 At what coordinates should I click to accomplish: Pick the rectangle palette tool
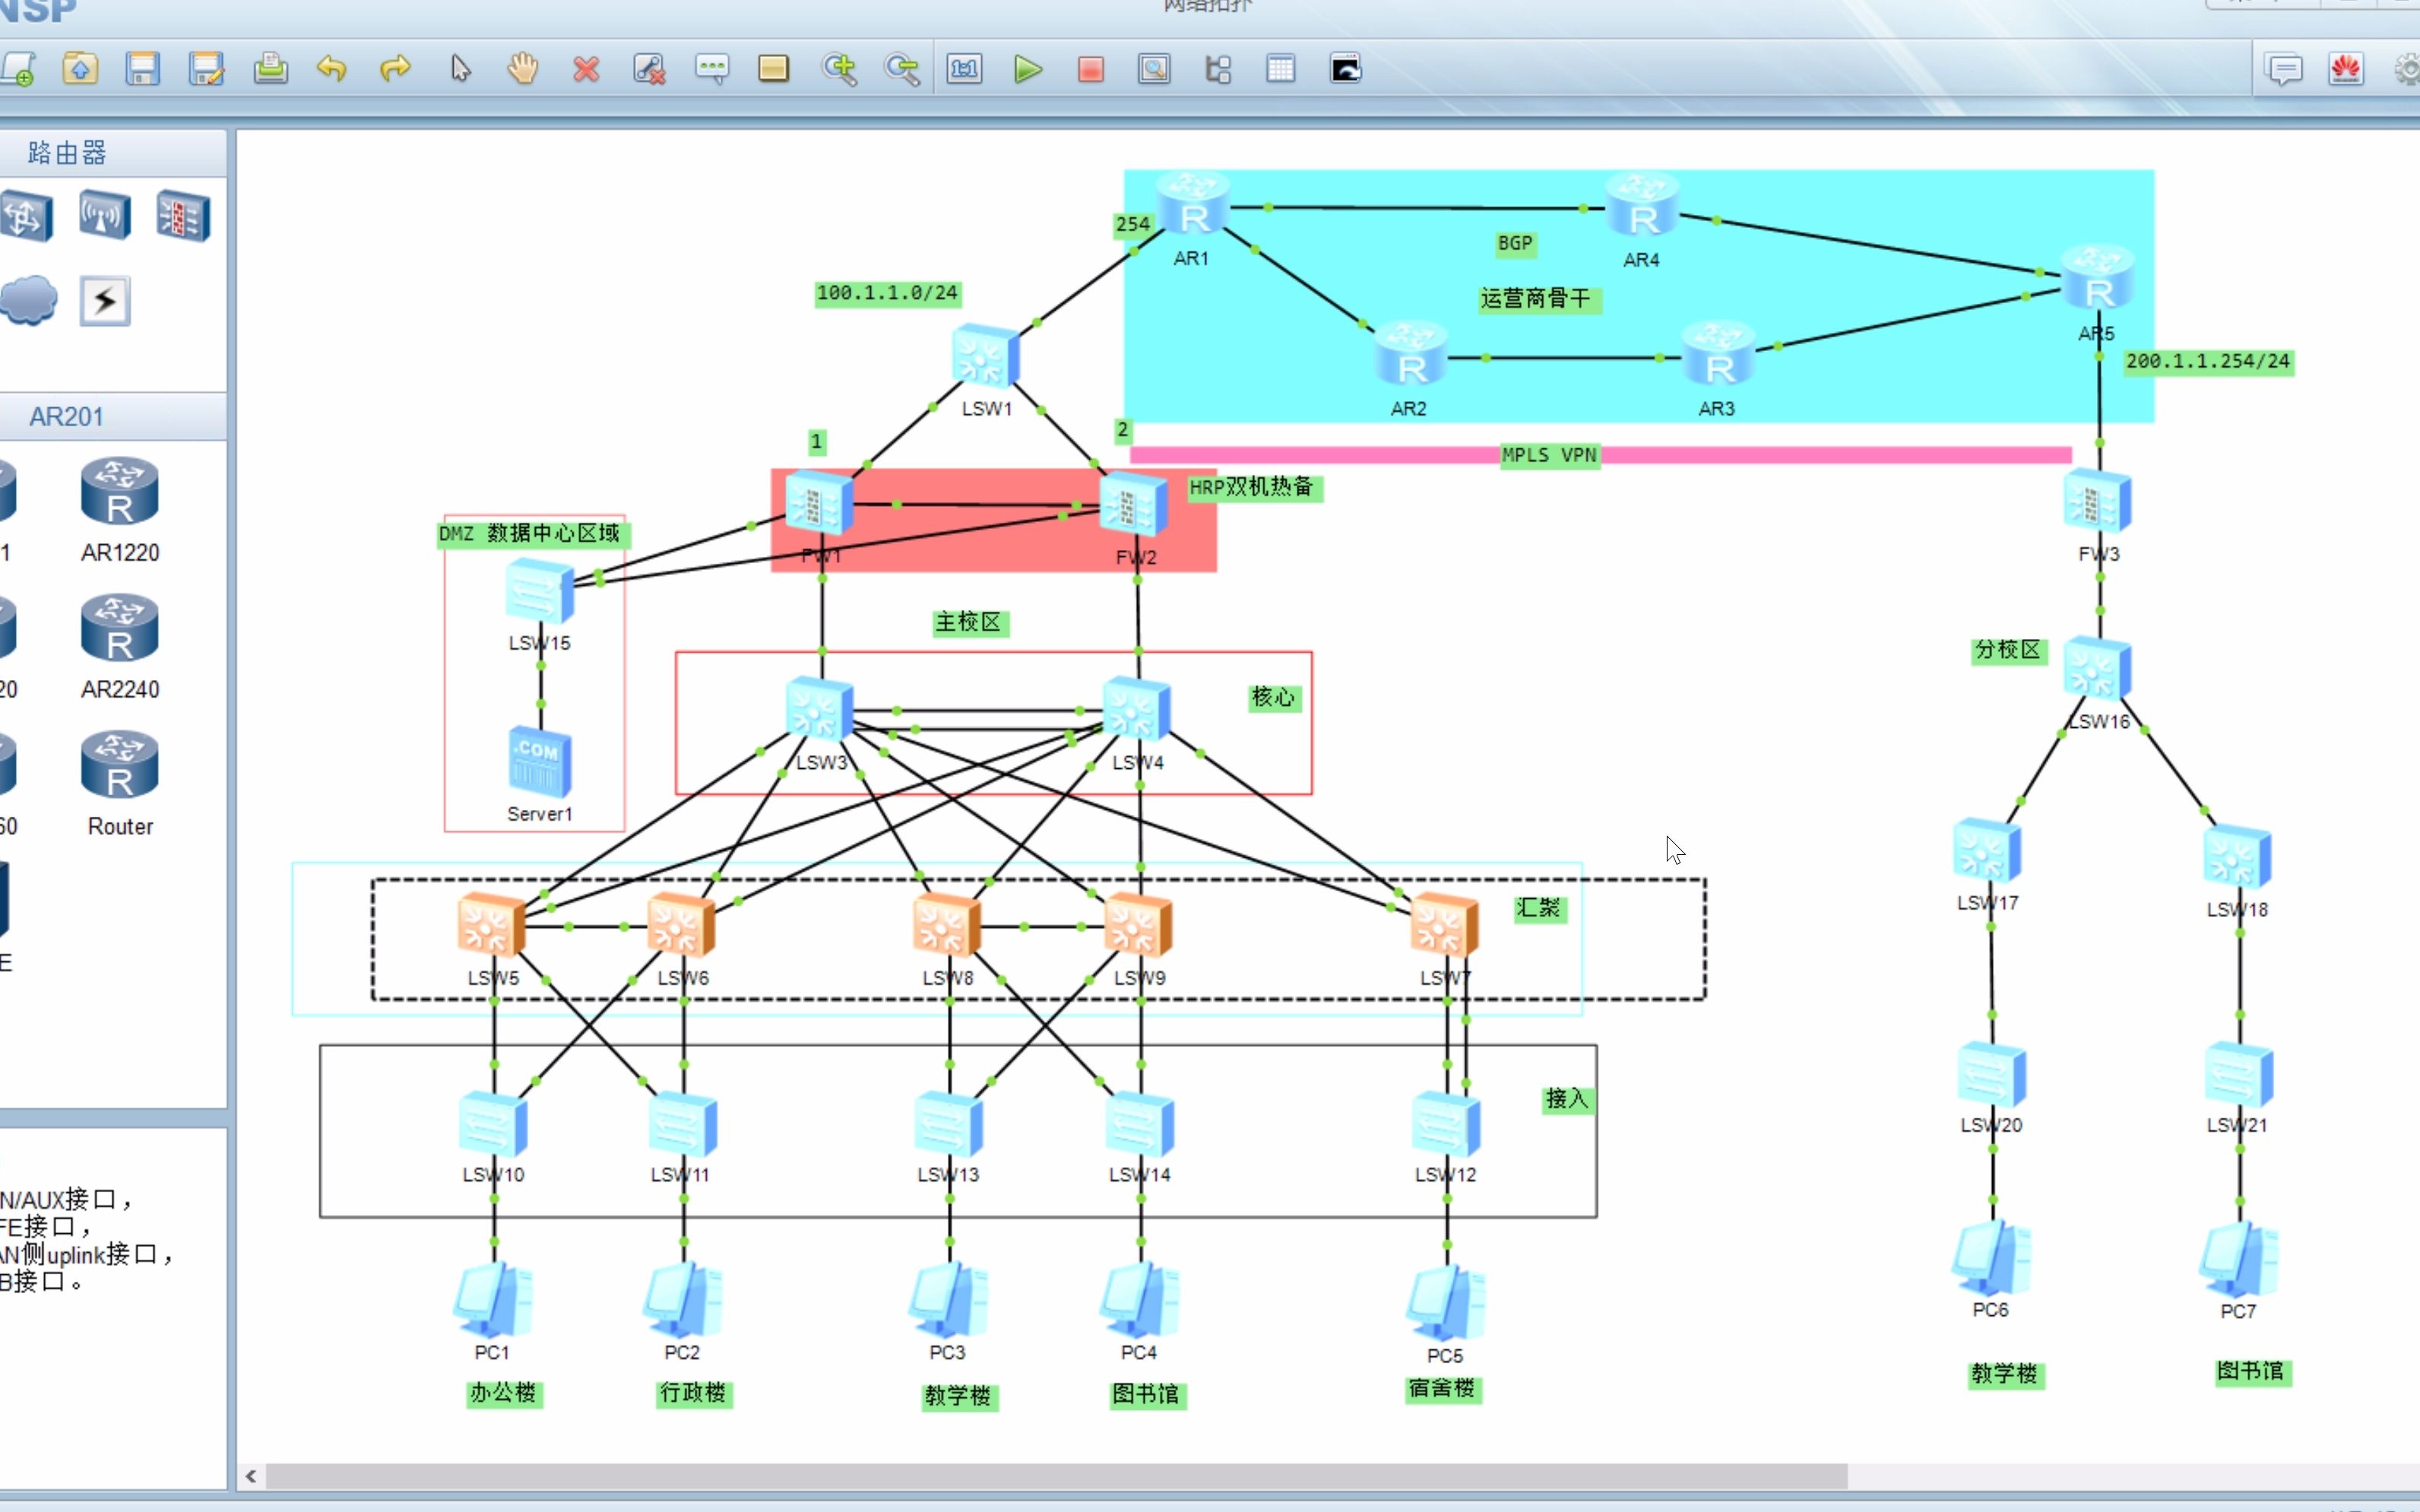pos(773,69)
